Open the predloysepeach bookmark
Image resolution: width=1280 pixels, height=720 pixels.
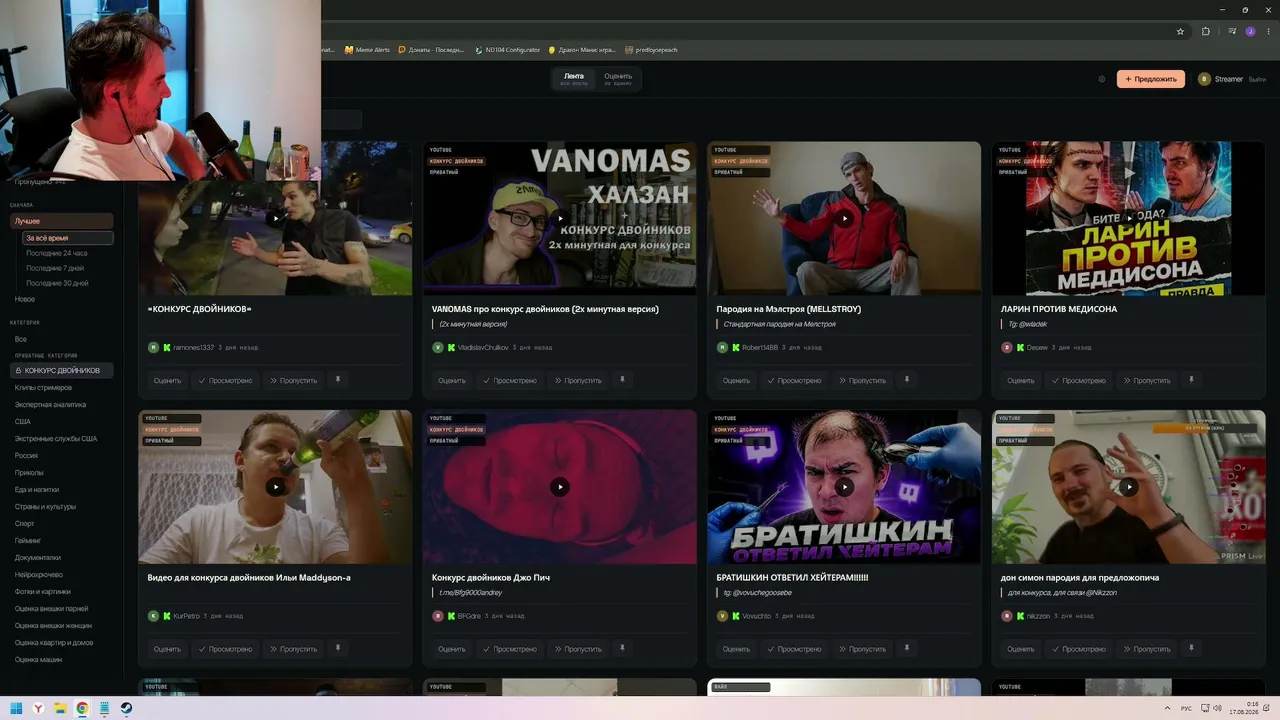[651, 50]
